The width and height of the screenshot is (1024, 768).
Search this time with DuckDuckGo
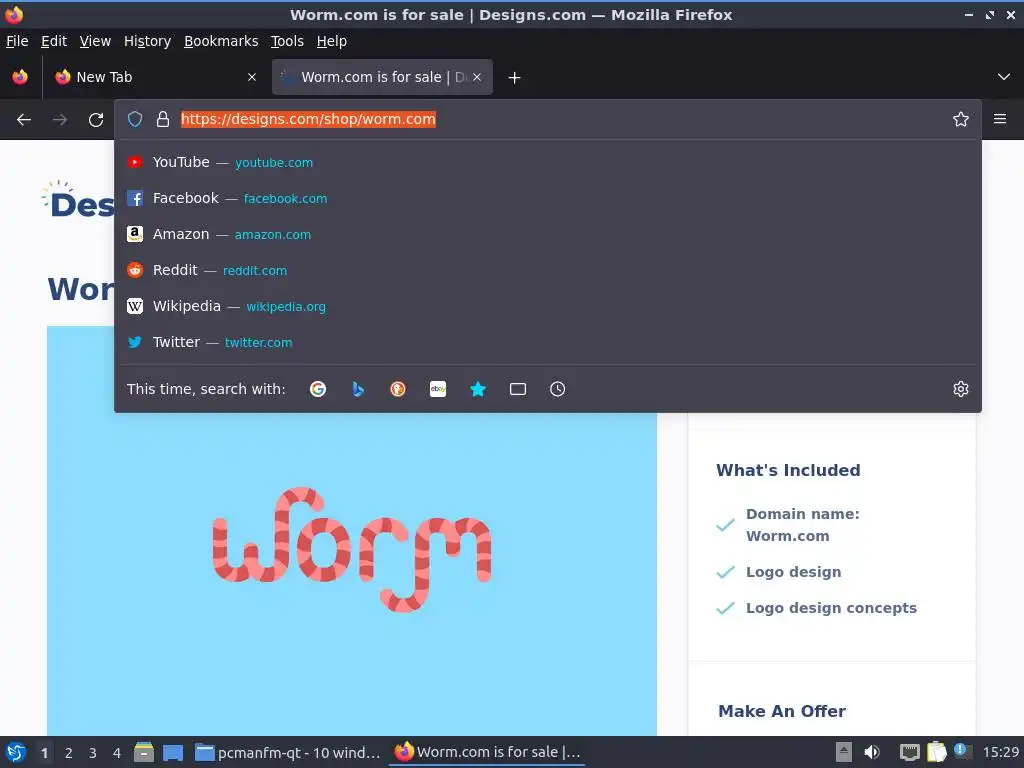(398, 389)
